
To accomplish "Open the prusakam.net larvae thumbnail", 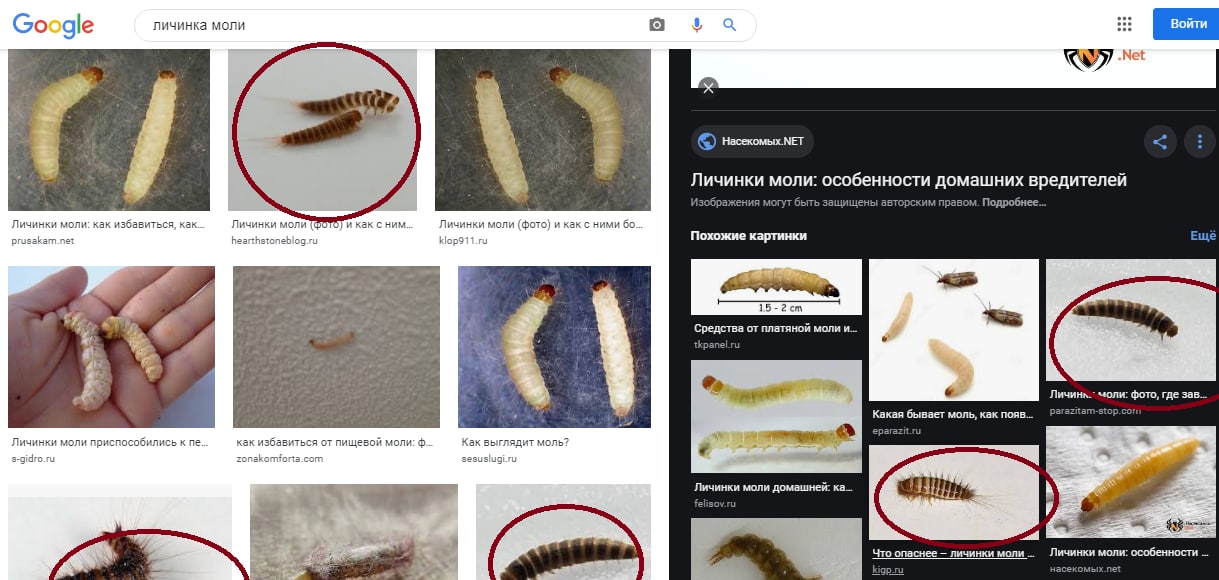I will click(109, 129).
